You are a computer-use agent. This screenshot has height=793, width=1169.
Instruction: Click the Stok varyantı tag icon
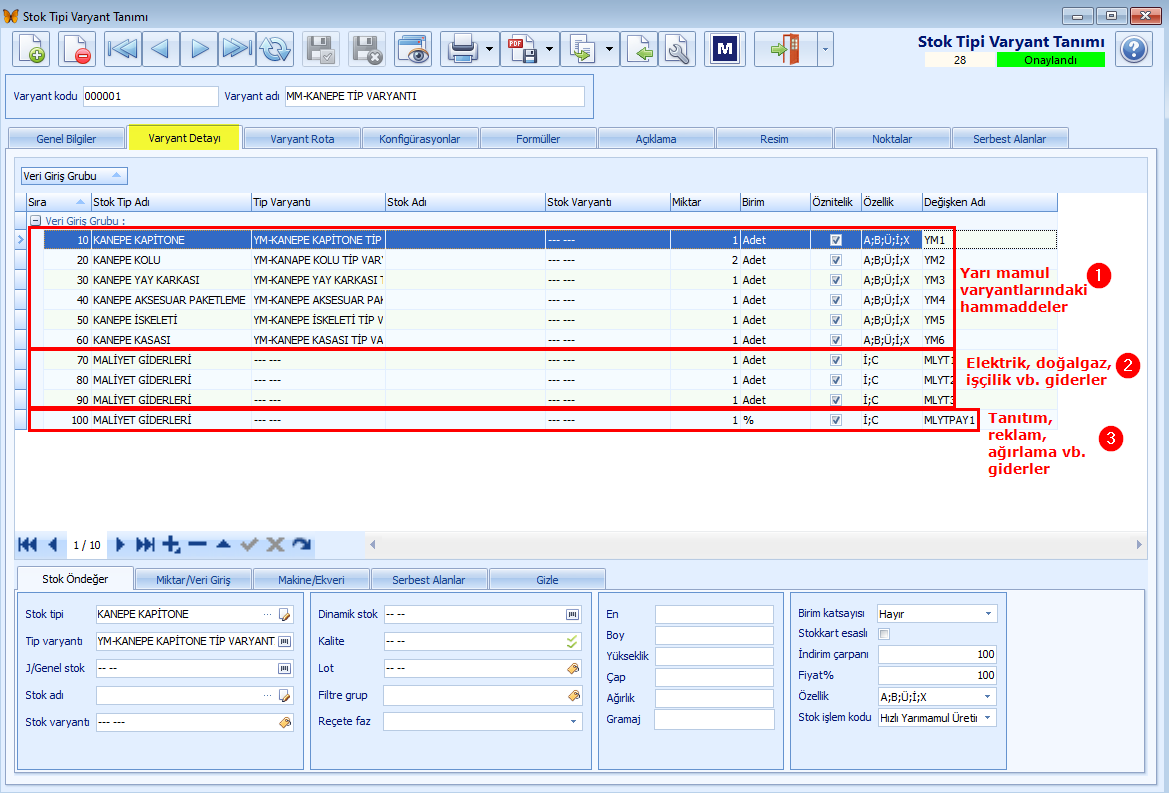[x=285, y=722]
